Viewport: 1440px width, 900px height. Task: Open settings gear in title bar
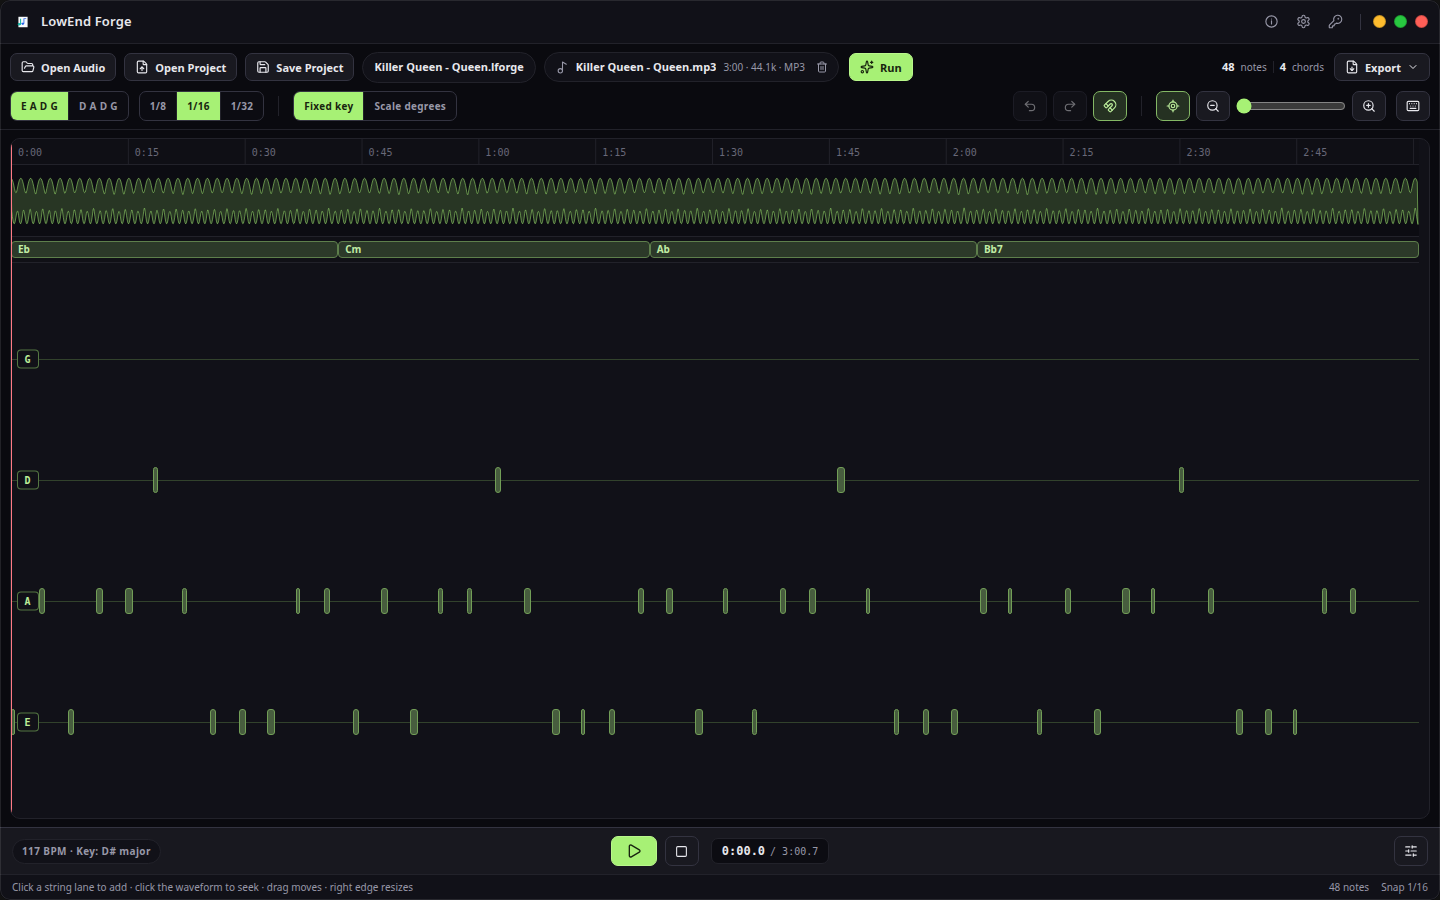[1303, 21]
